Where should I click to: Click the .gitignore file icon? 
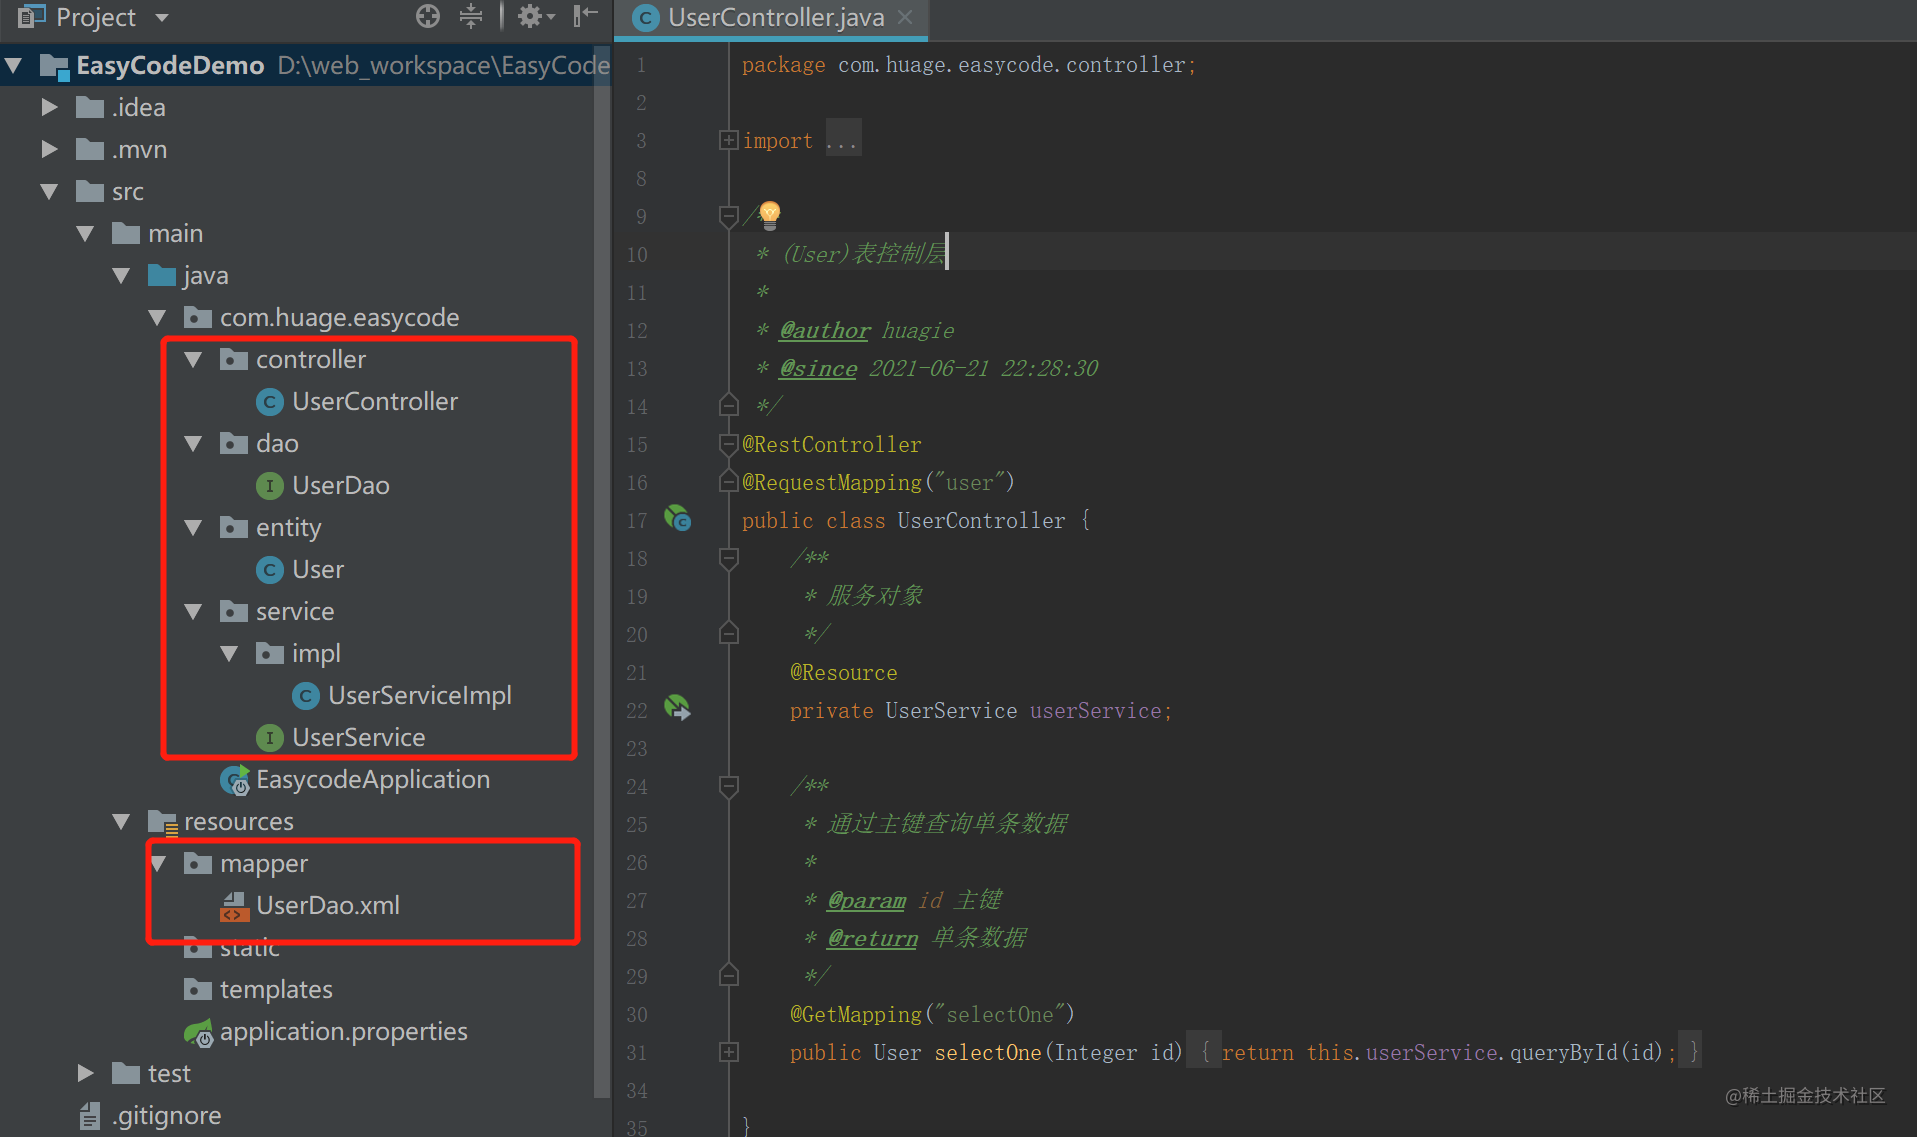click(x=90, y=1115)
